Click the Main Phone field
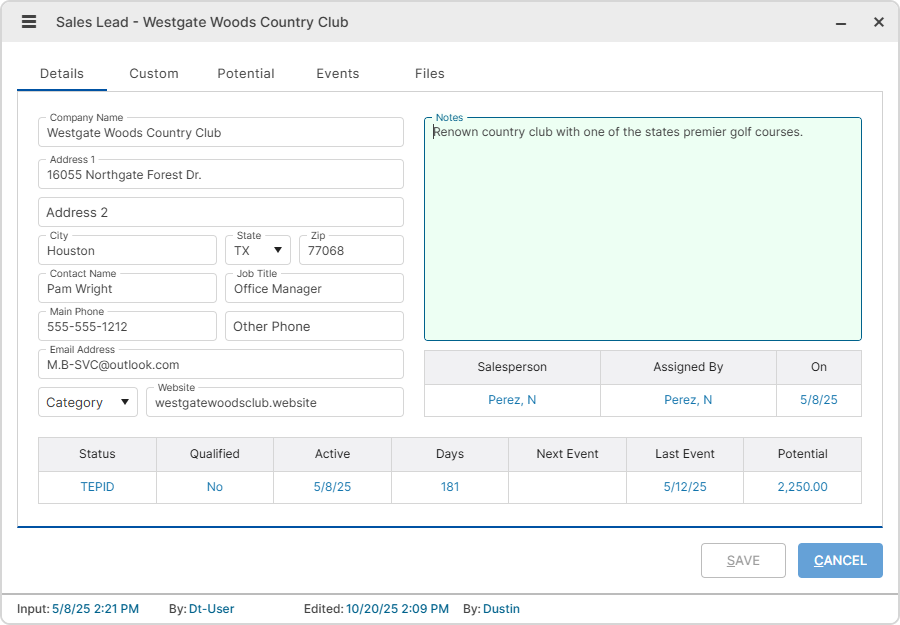 pos(127,326)
